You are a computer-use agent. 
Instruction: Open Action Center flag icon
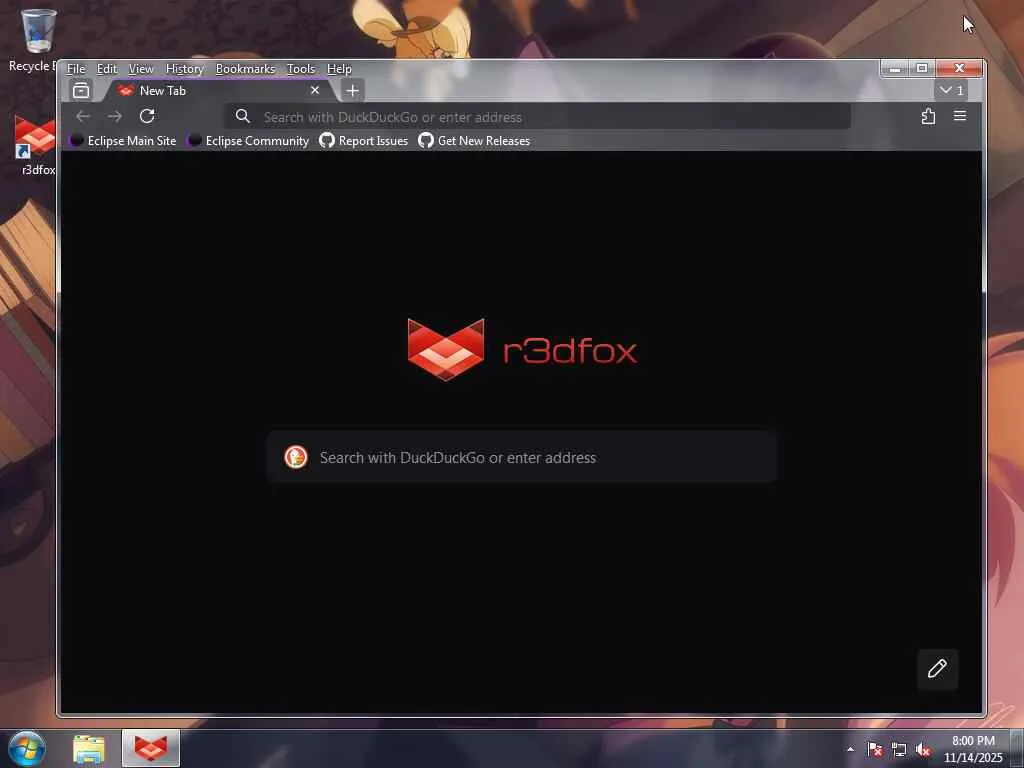874,749
